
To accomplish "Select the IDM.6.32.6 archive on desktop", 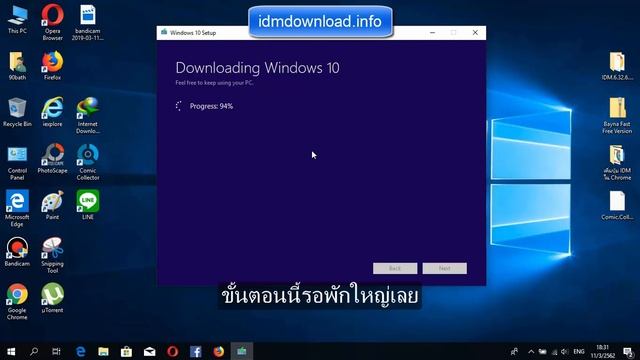I will point(617,65).
